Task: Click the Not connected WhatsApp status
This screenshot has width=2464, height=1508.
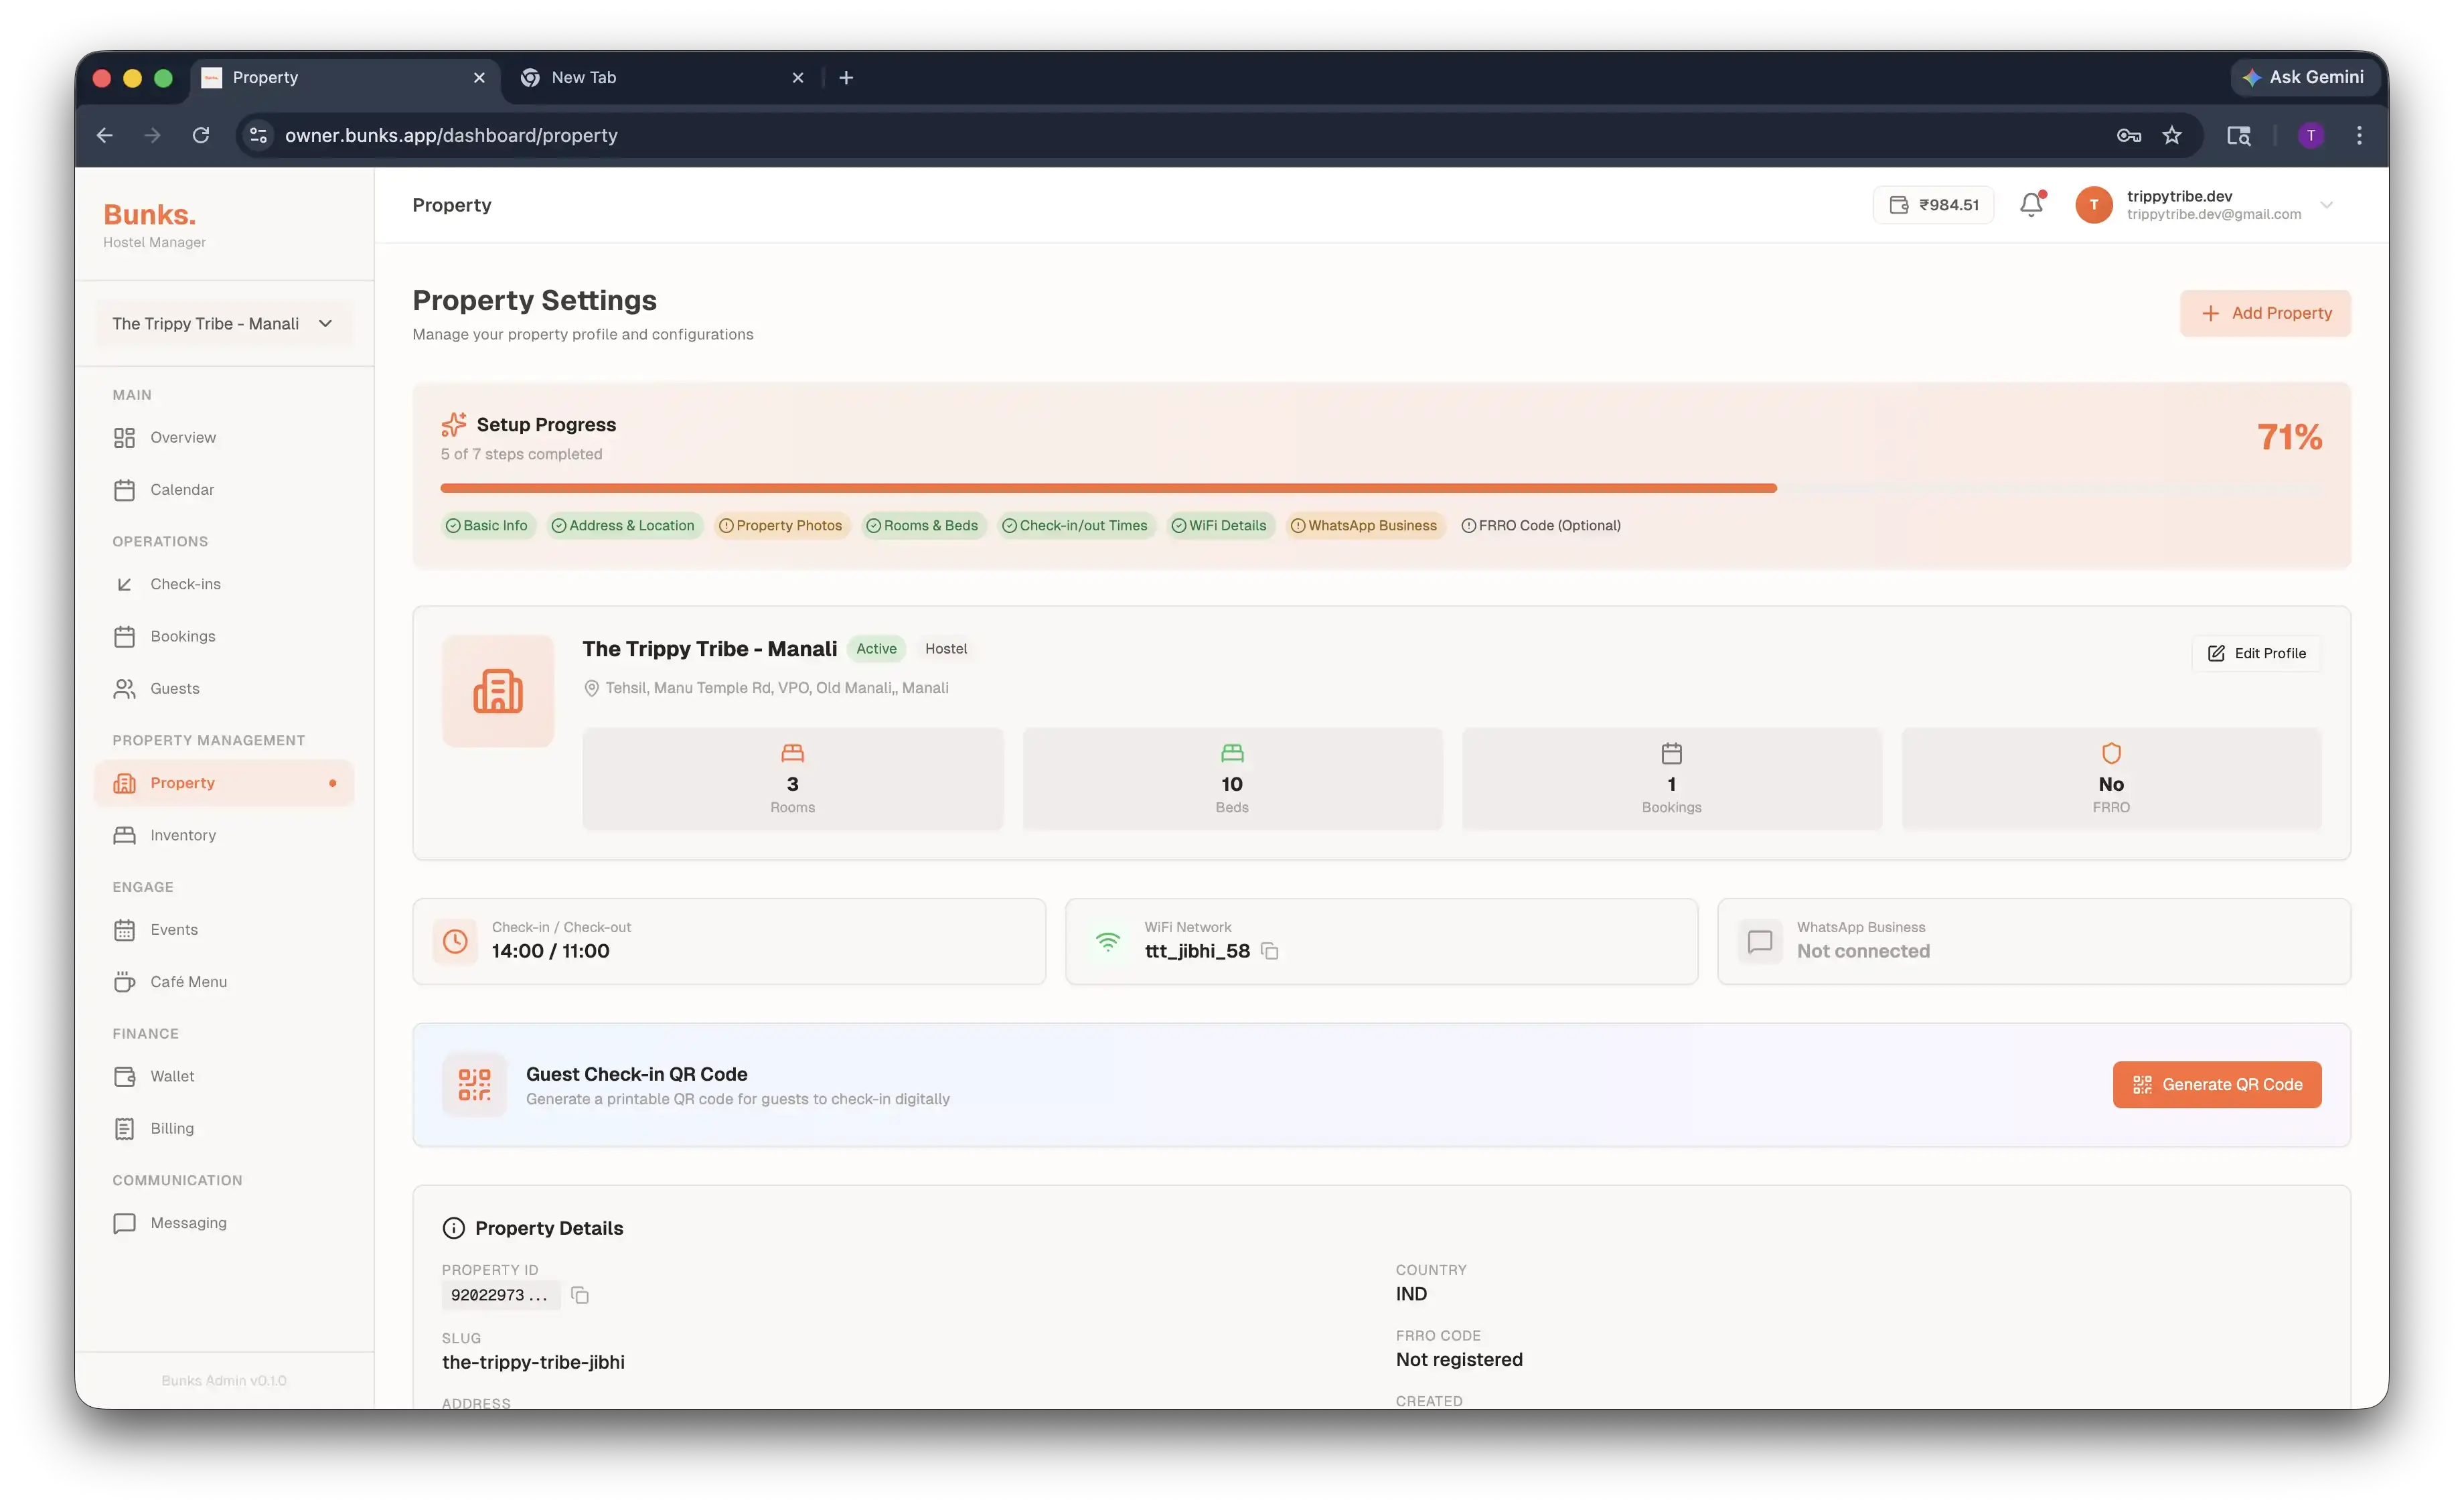Action: 1863,951
